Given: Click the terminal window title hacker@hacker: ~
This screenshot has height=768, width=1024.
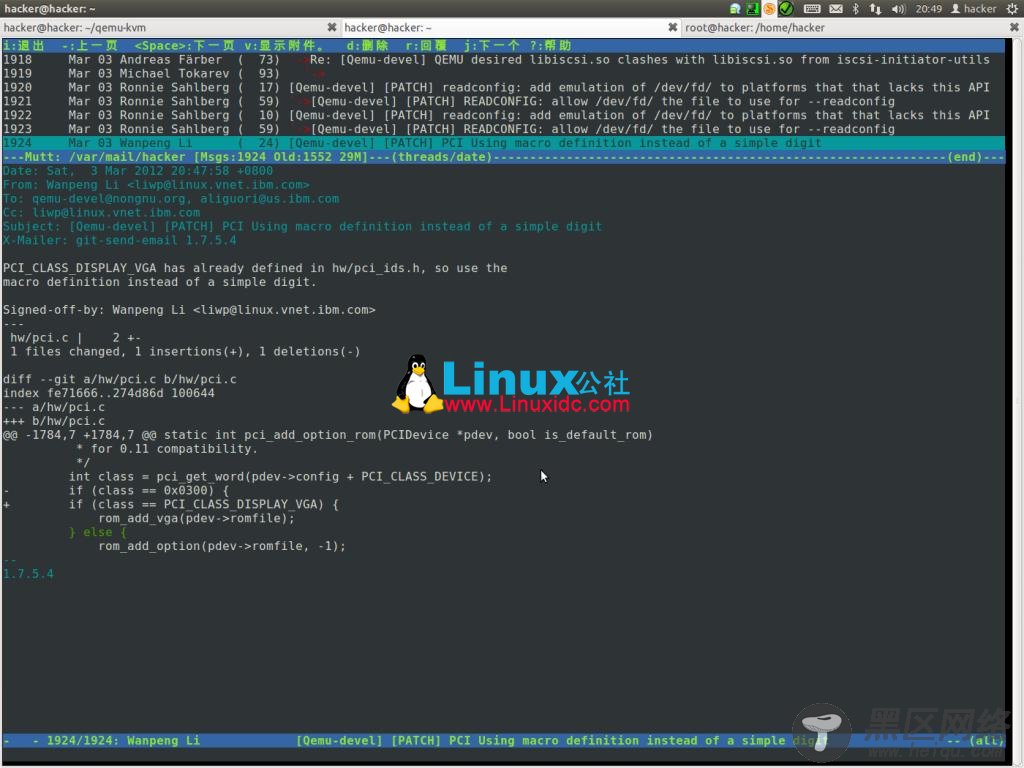Looking at the screenshot, I should (50, 8).
